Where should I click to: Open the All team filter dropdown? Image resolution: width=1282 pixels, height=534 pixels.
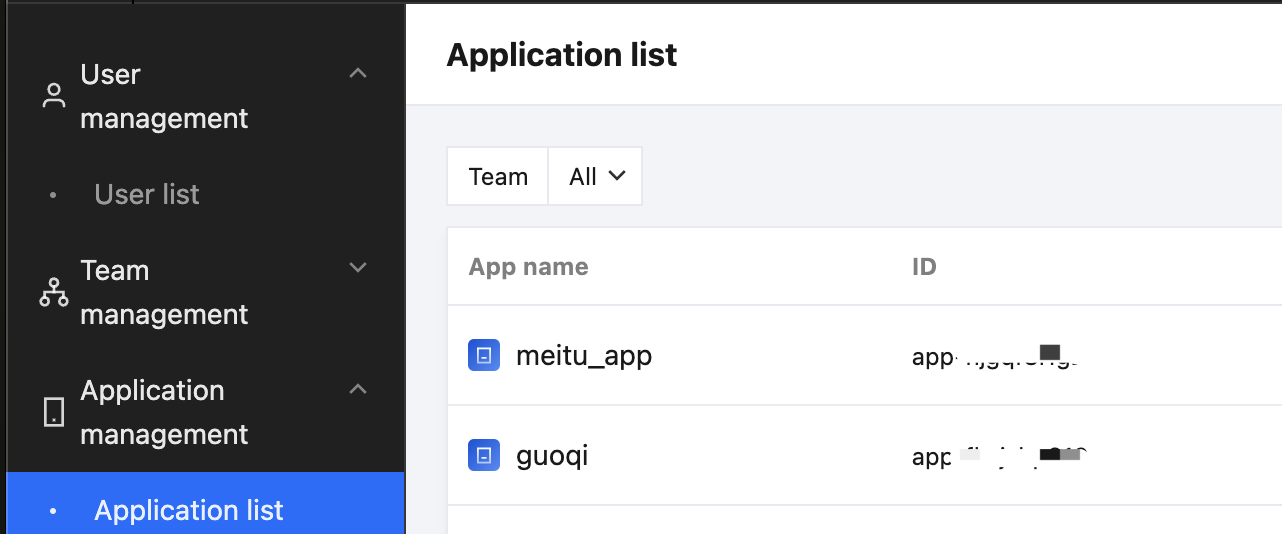[x=596, y=176]
